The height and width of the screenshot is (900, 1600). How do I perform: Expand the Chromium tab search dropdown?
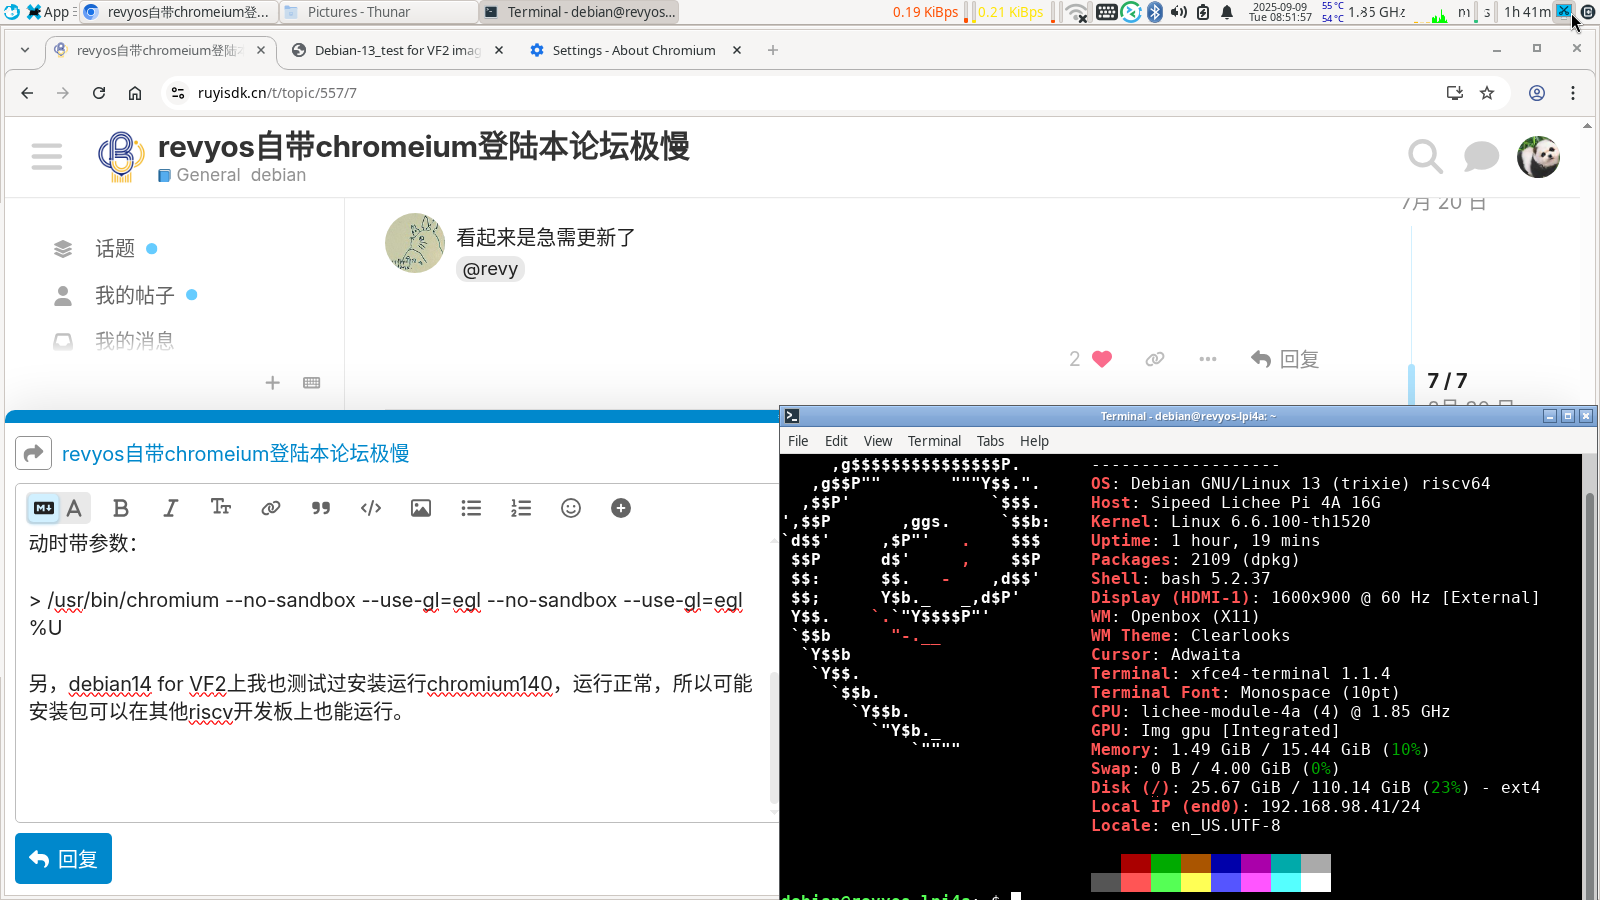[x=25, y=50]
